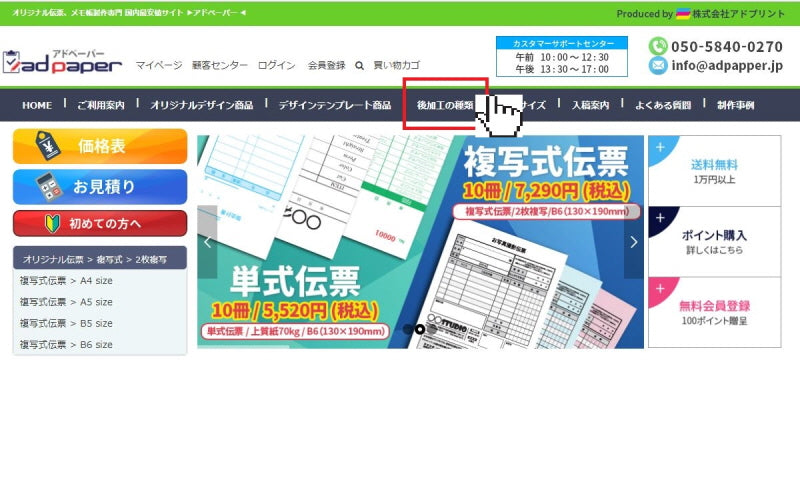Open the HOME menu item
800x480 pixels.
[37, 105]
